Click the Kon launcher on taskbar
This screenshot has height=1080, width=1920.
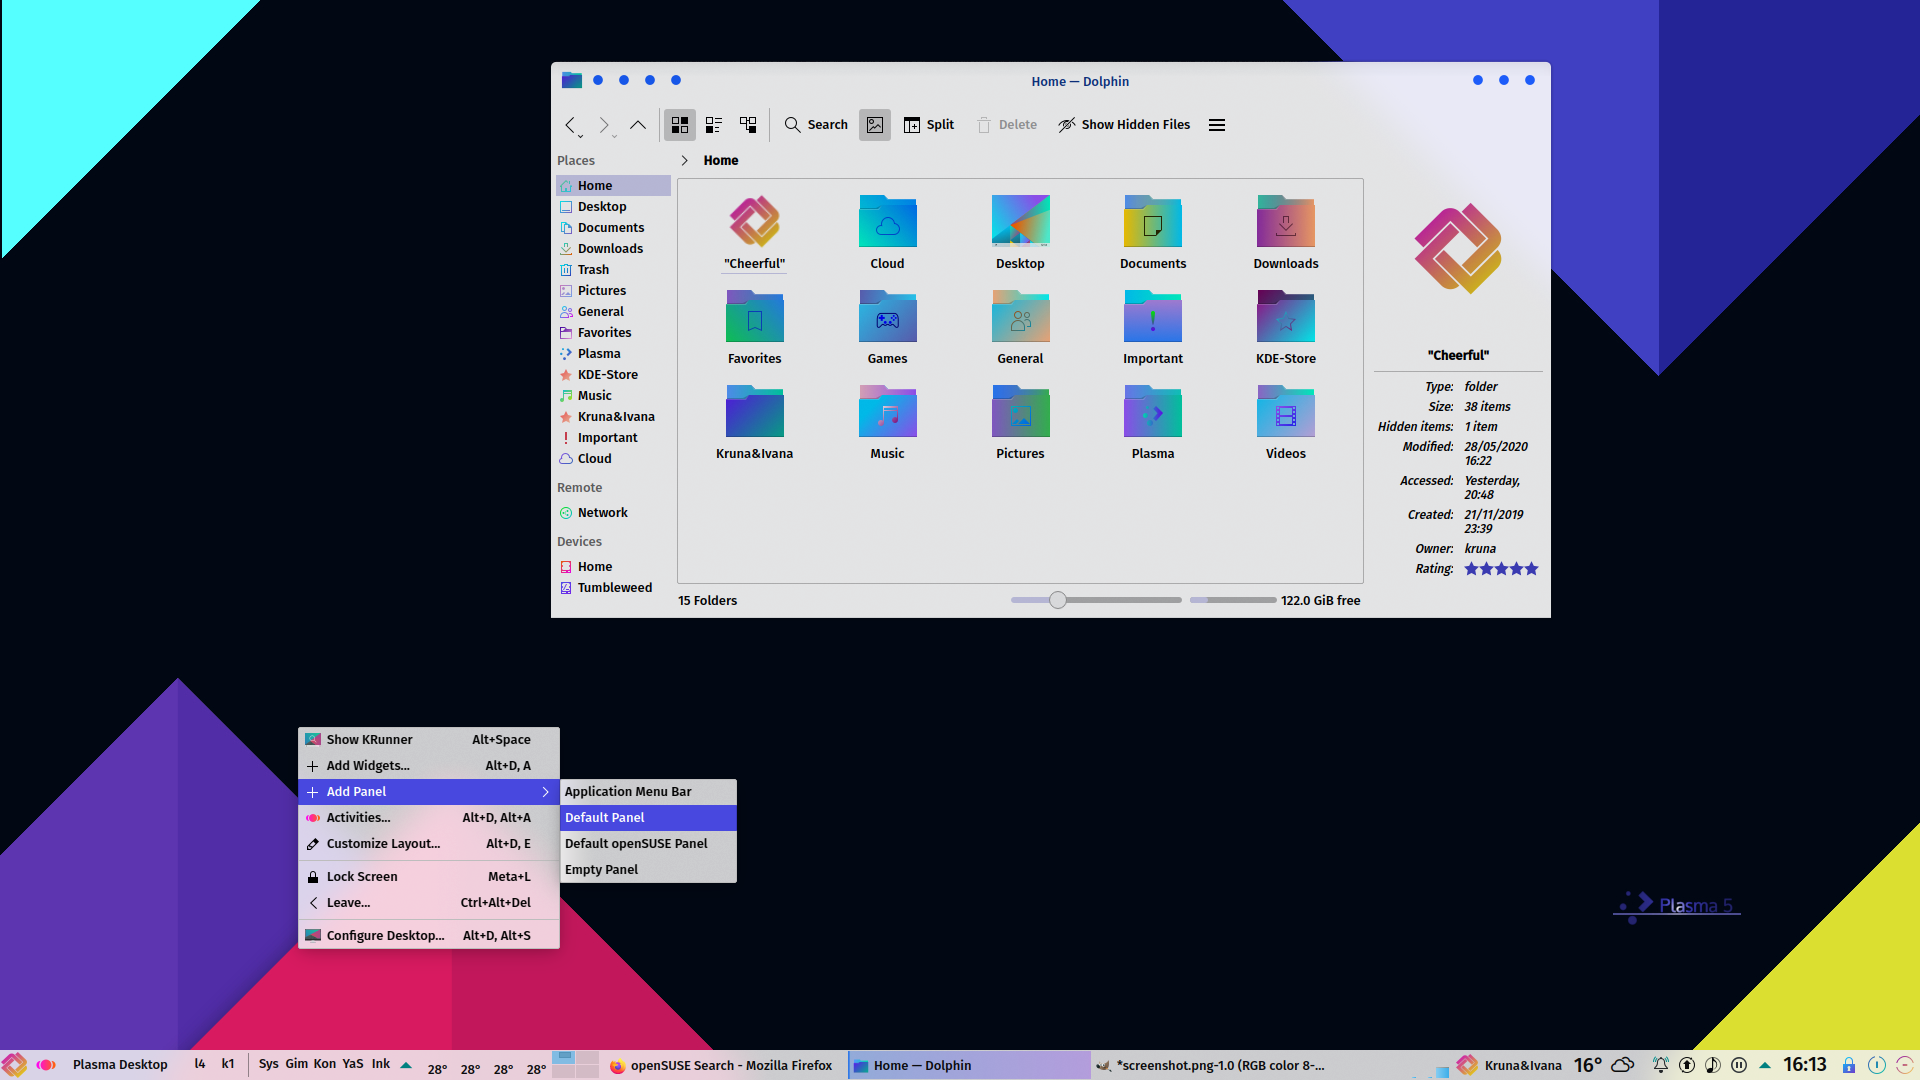coord(325,1064)
